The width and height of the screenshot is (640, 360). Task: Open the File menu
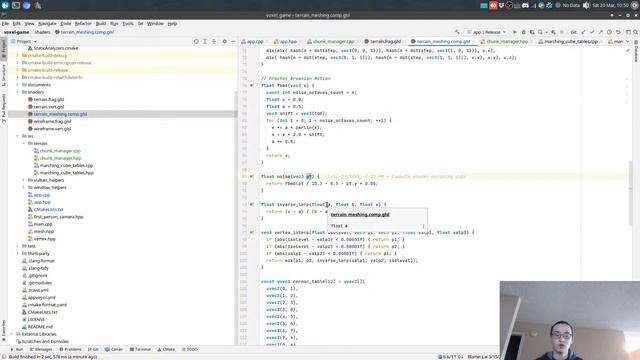5,24
